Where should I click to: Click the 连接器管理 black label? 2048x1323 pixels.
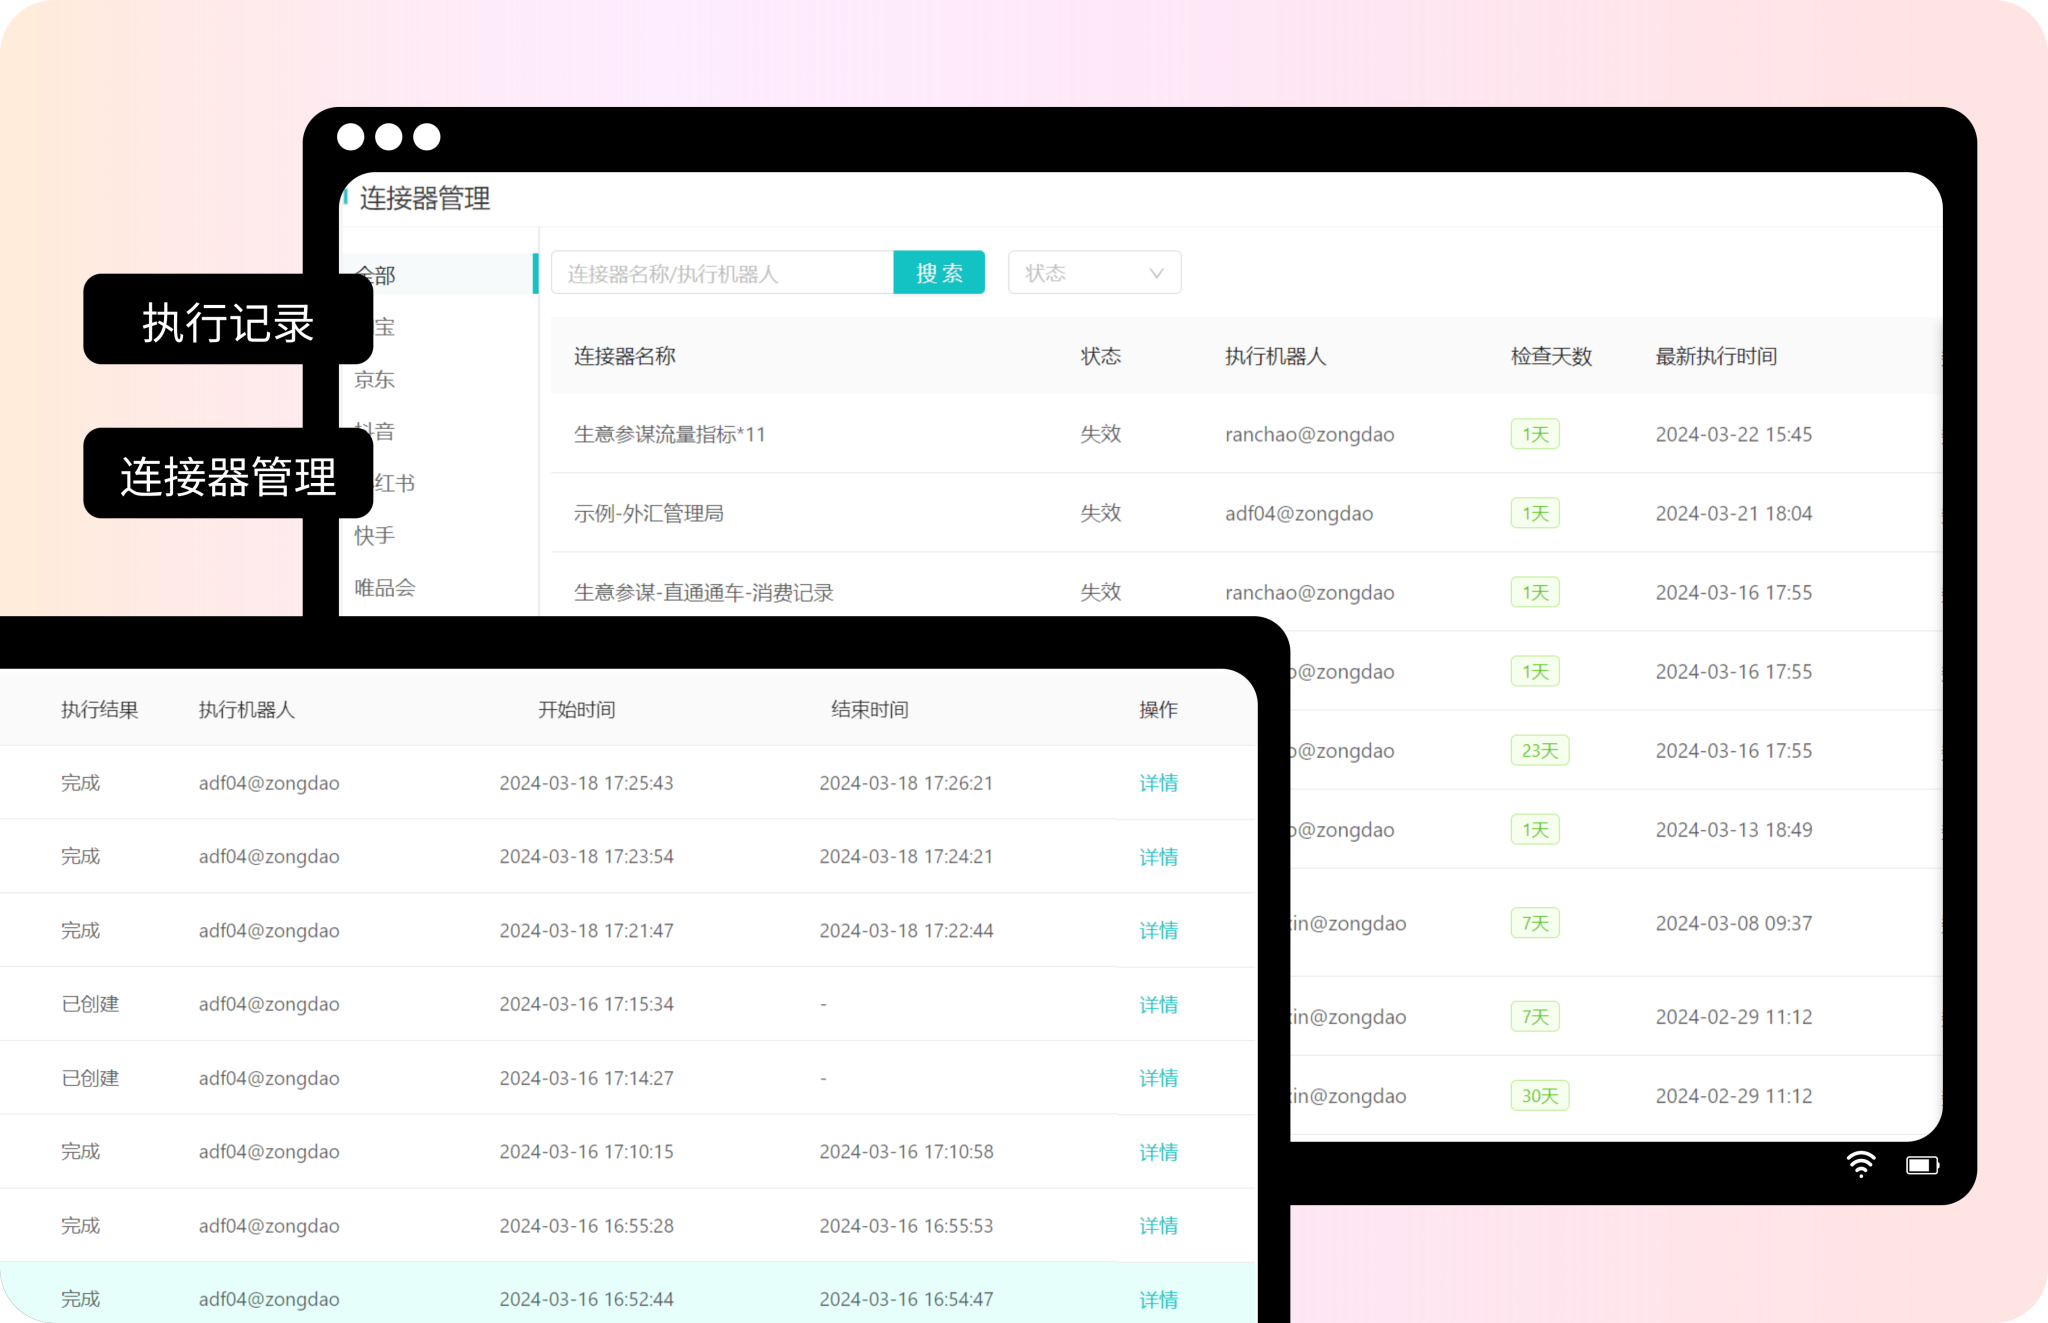[228, 475]
